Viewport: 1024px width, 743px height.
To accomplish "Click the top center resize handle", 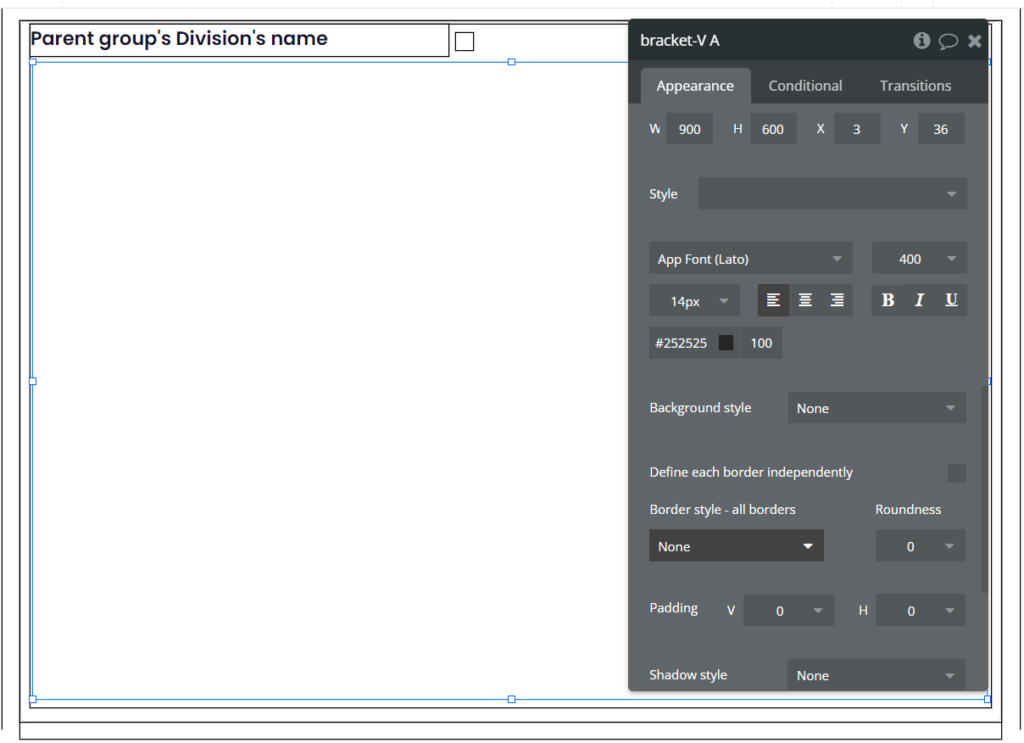I will click(x=511, y=62).
